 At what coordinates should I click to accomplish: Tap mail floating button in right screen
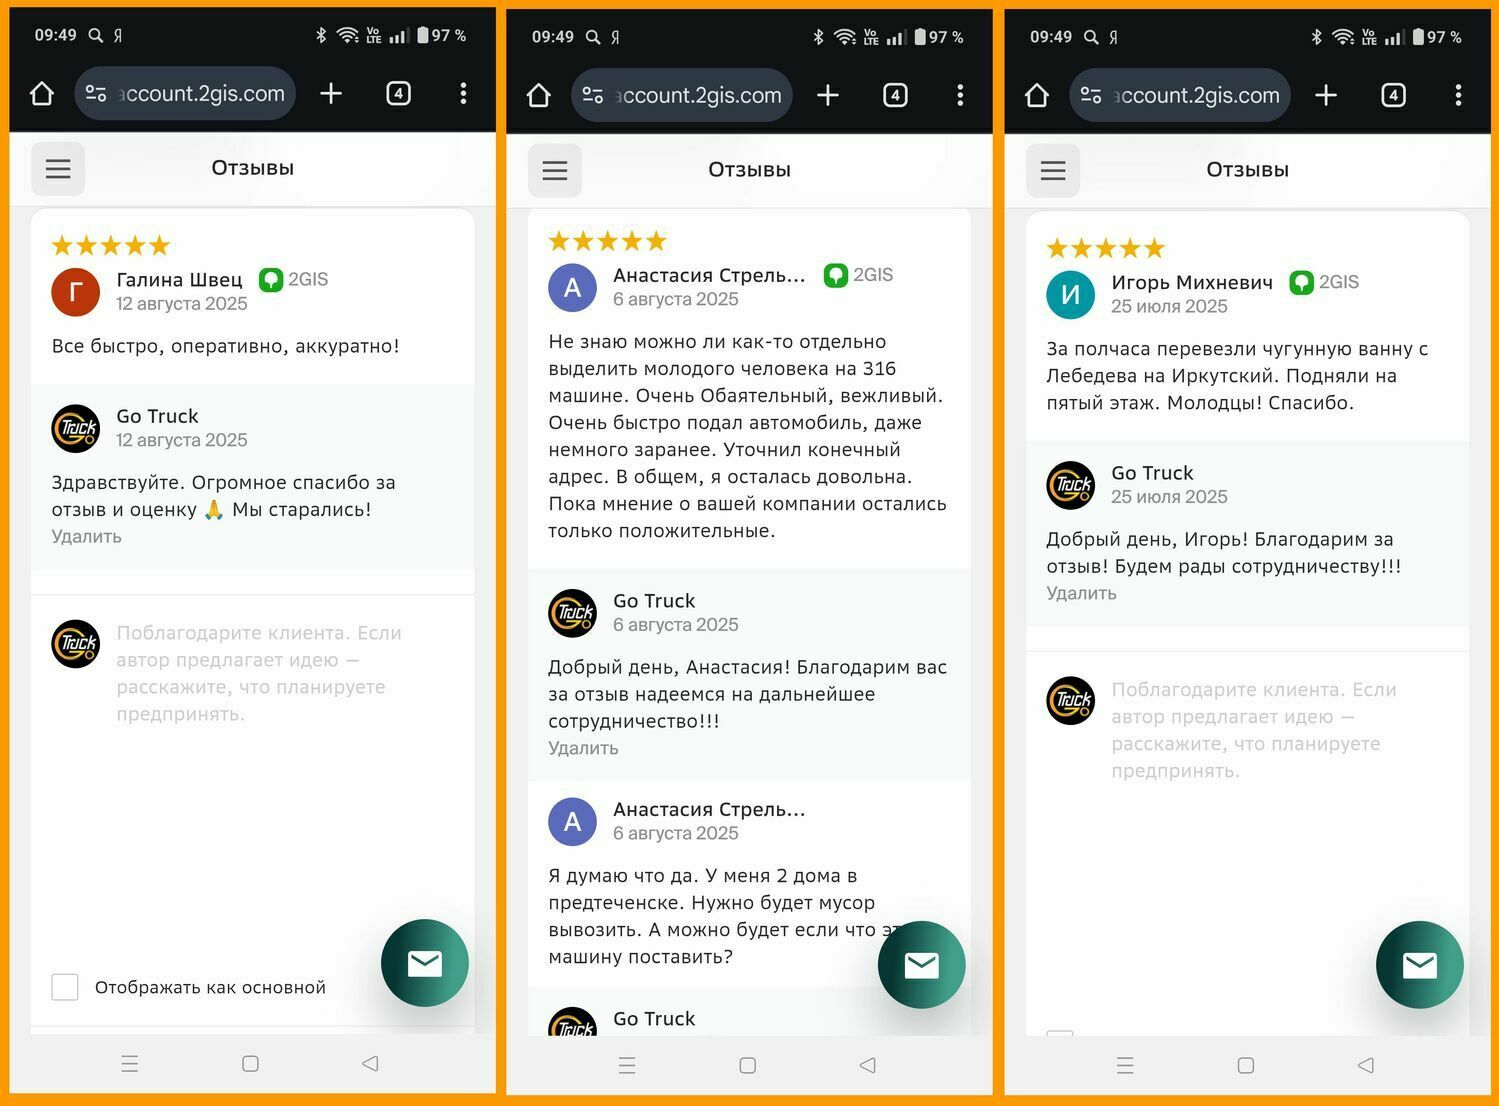(x=1420, y=965)
